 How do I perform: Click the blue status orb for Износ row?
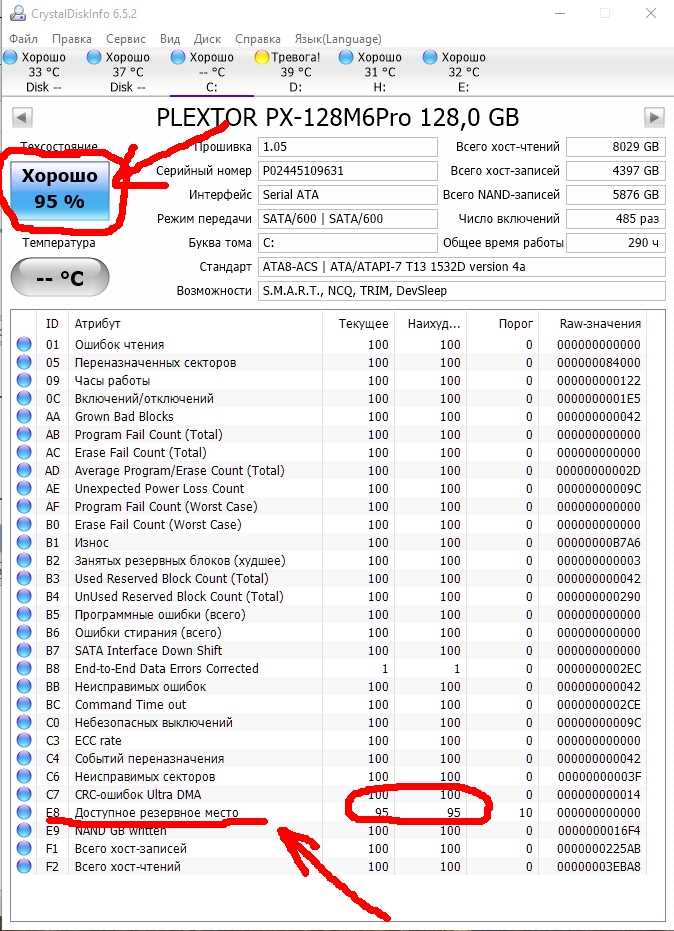[x=25, y=543]
